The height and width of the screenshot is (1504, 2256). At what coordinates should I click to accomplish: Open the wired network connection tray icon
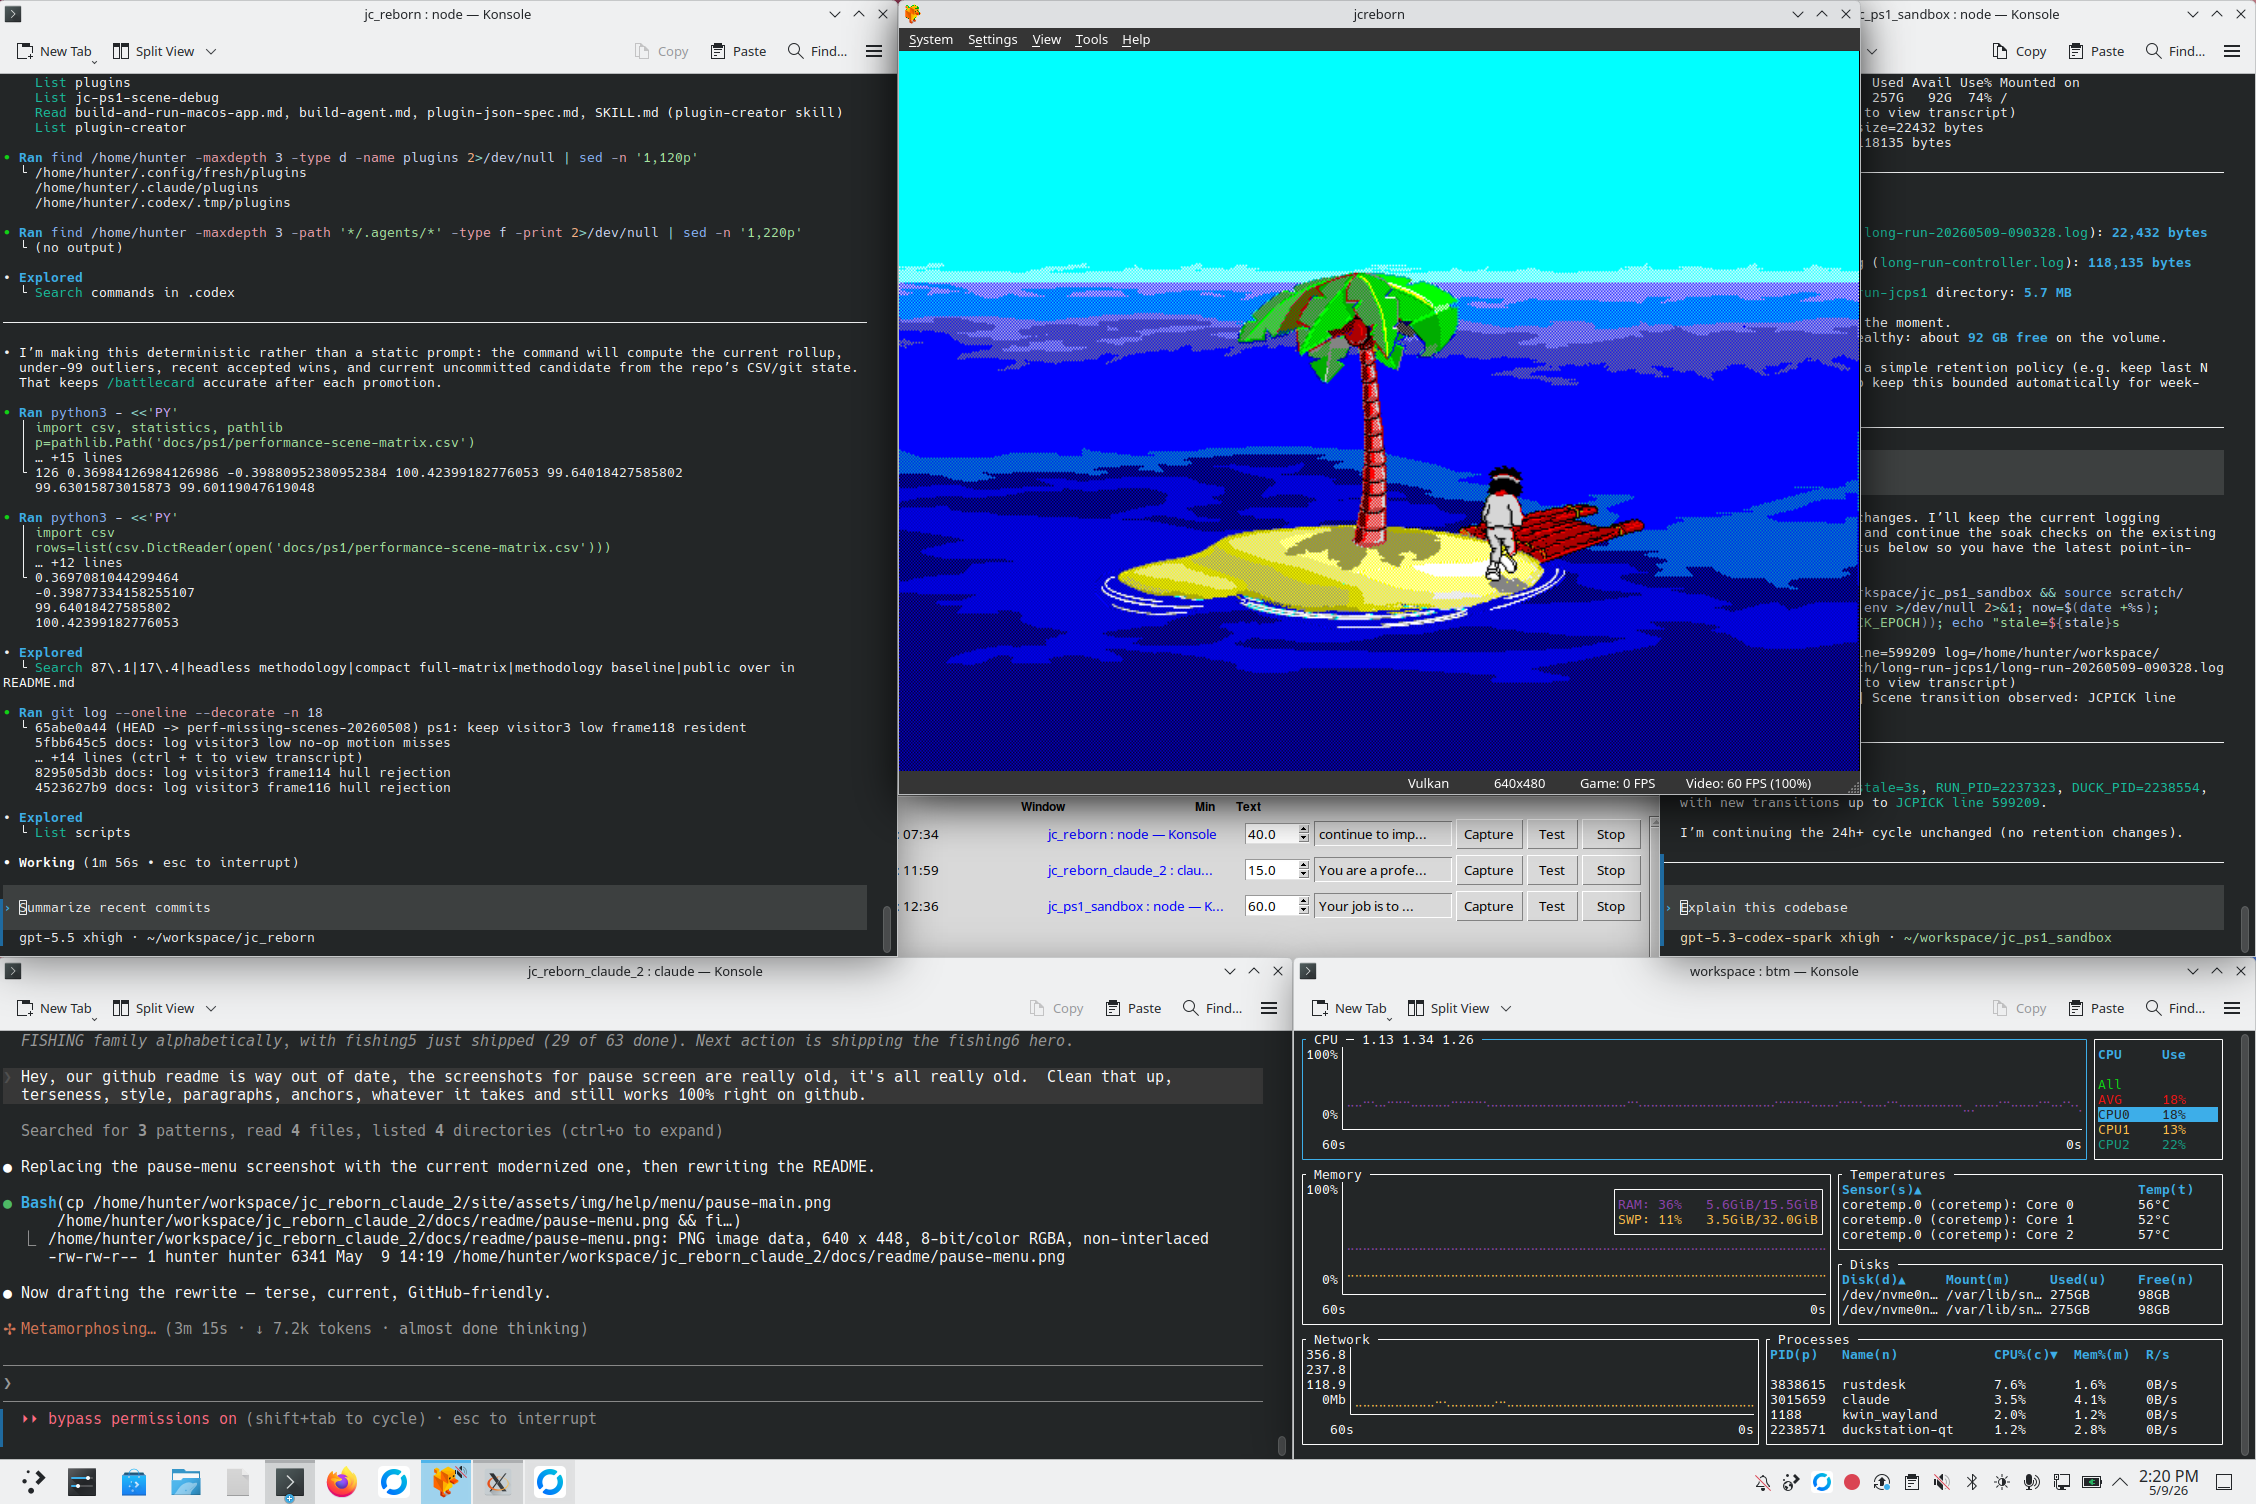point(2062,1482)
